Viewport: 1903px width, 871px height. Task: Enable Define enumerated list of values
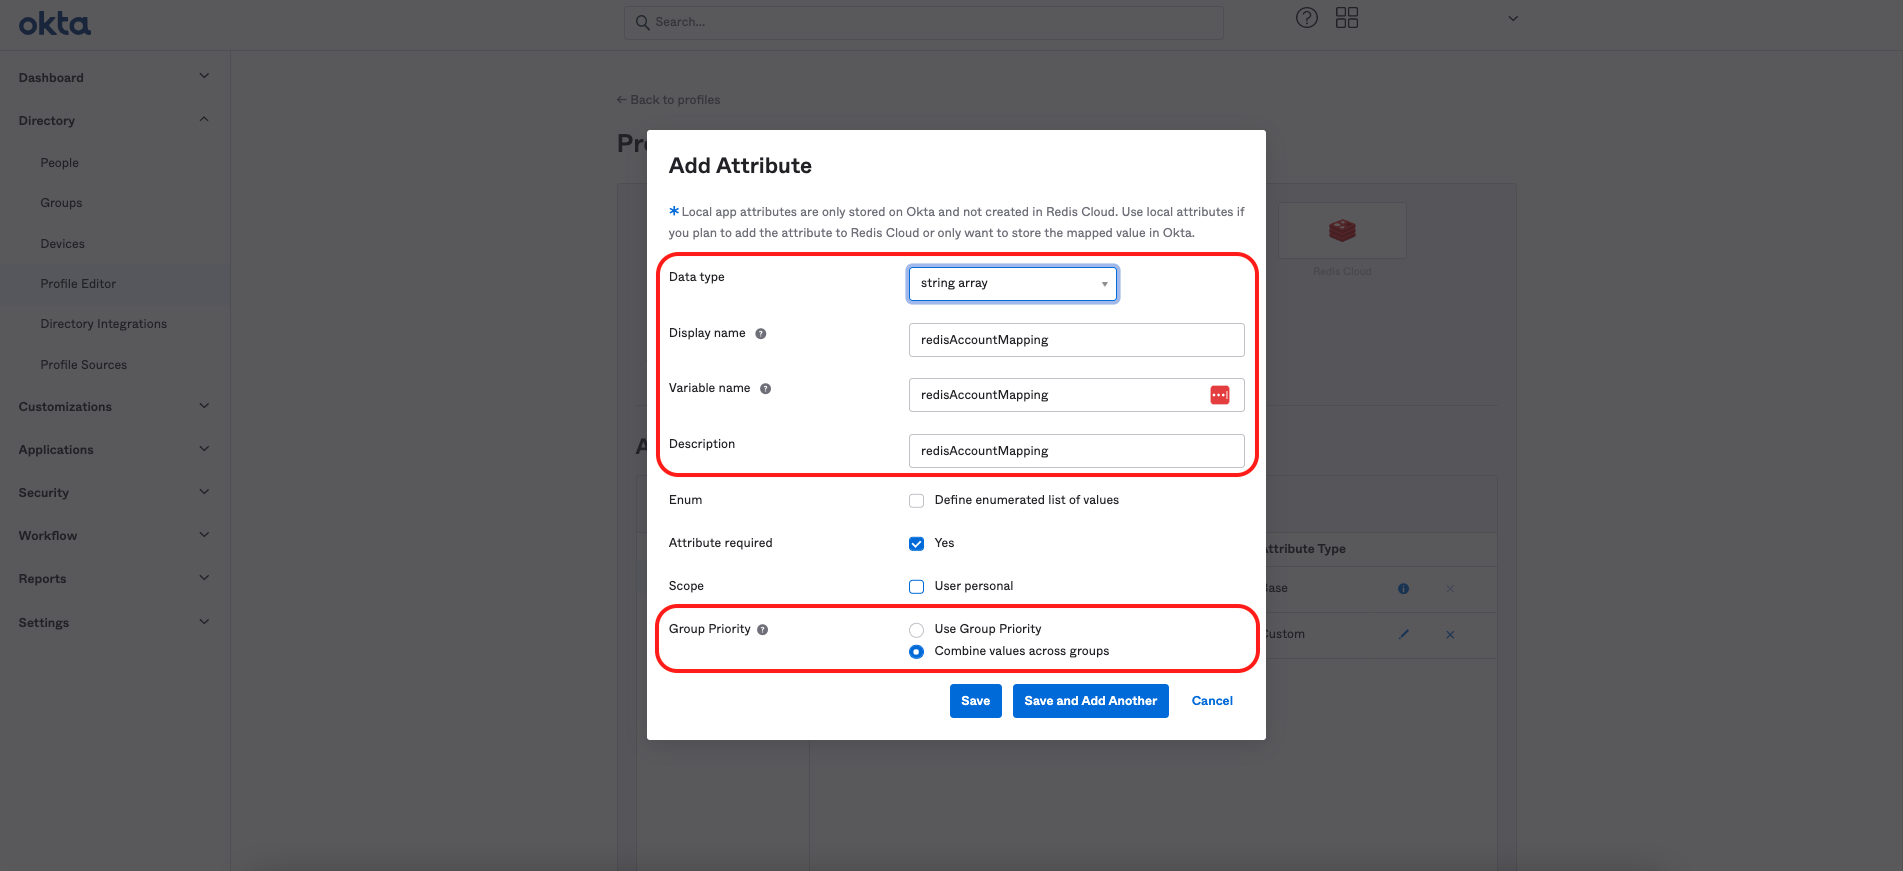[916, 501]
